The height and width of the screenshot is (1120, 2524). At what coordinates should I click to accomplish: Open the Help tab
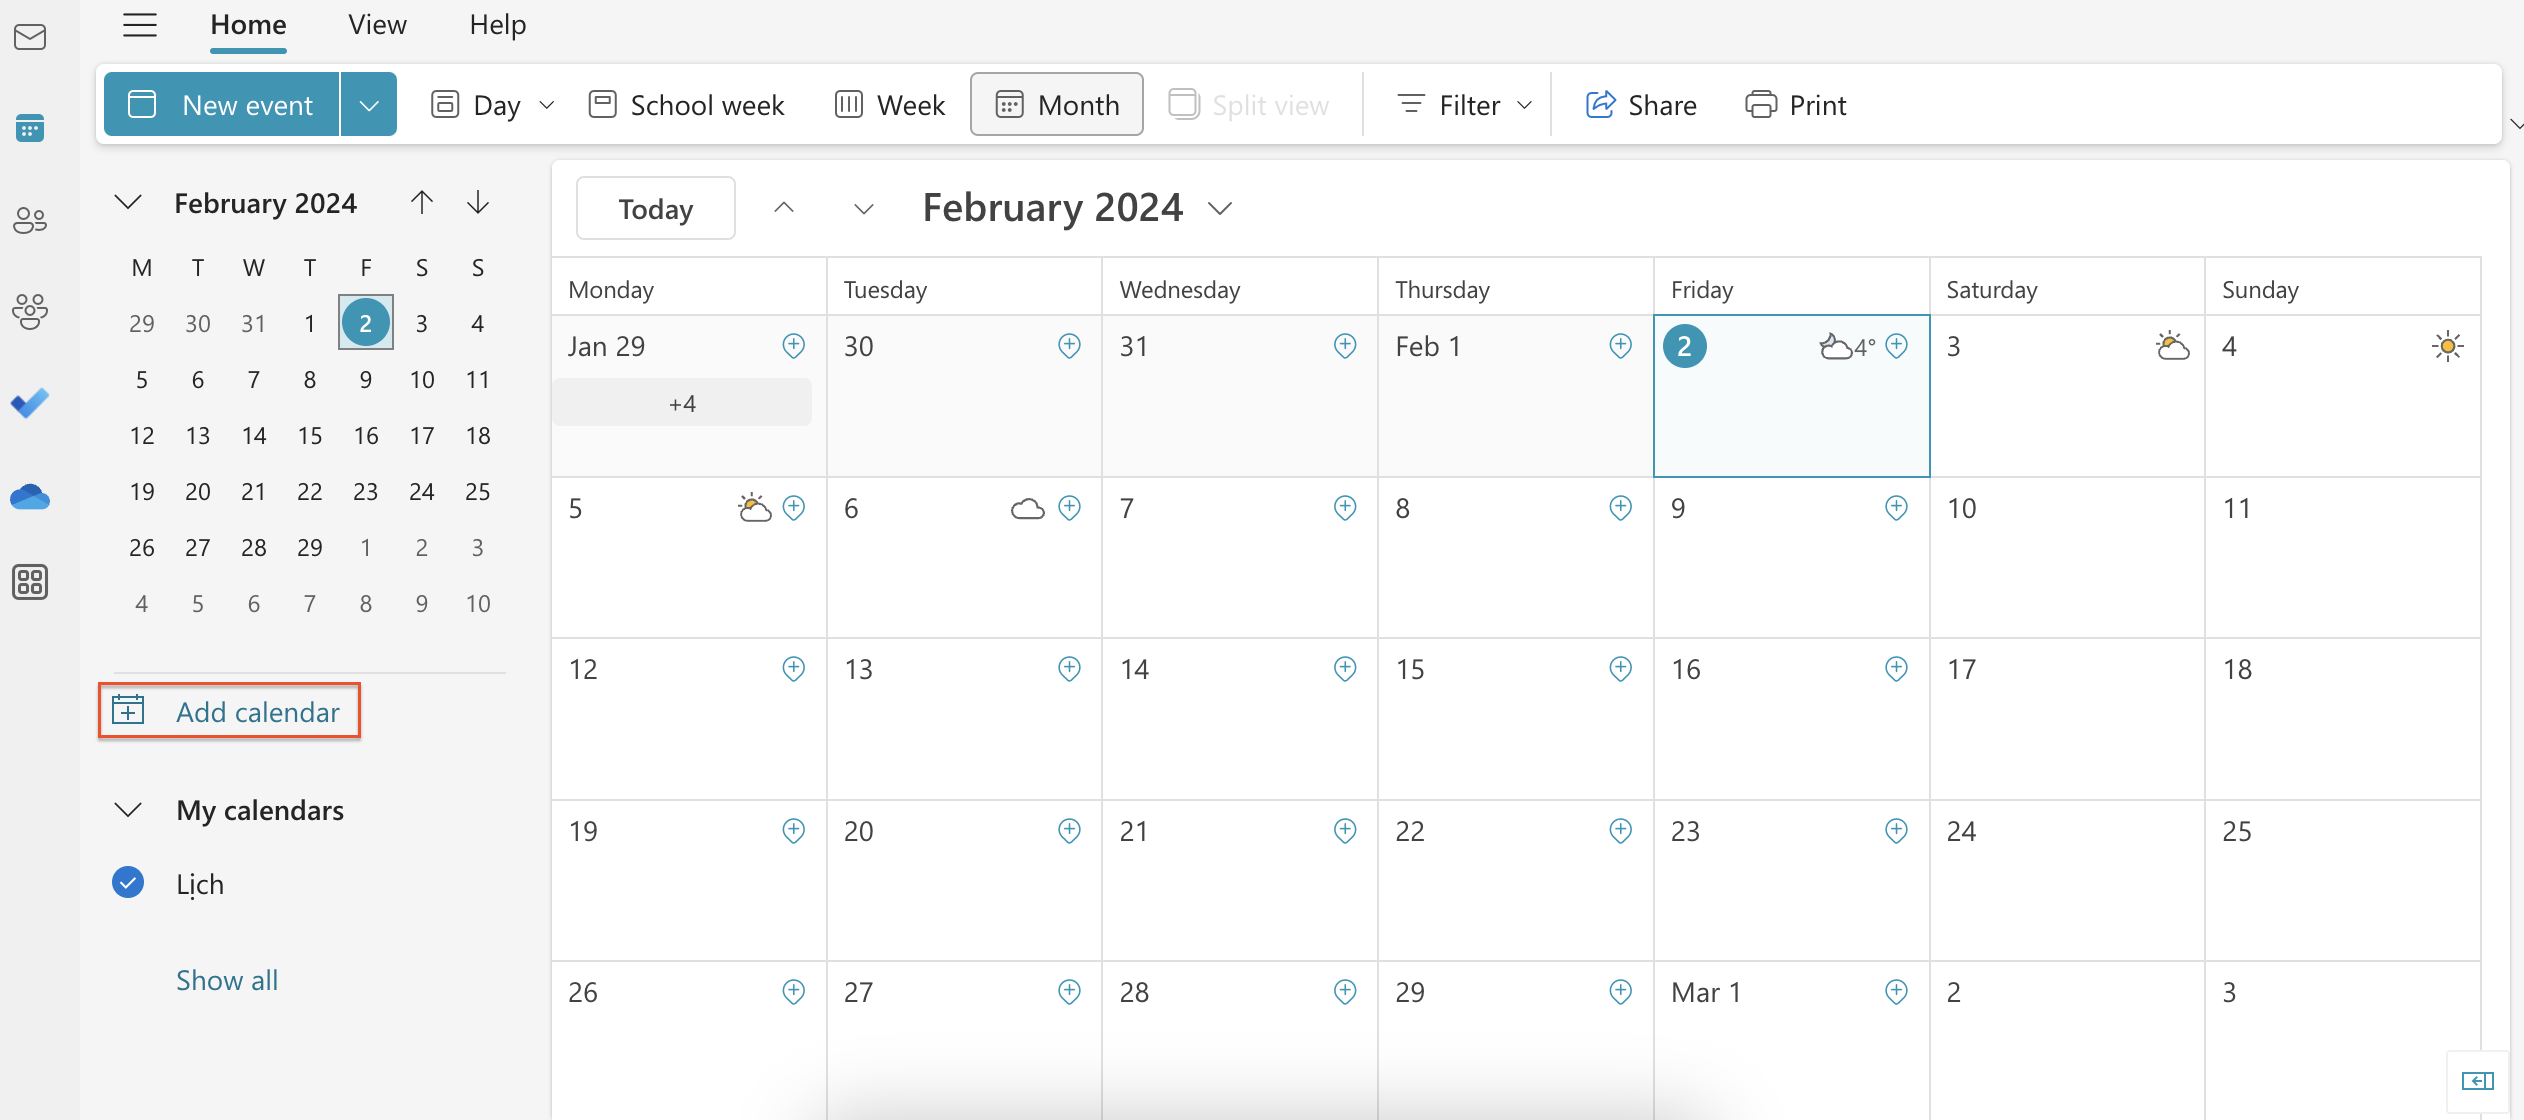[x=497, y=25]
